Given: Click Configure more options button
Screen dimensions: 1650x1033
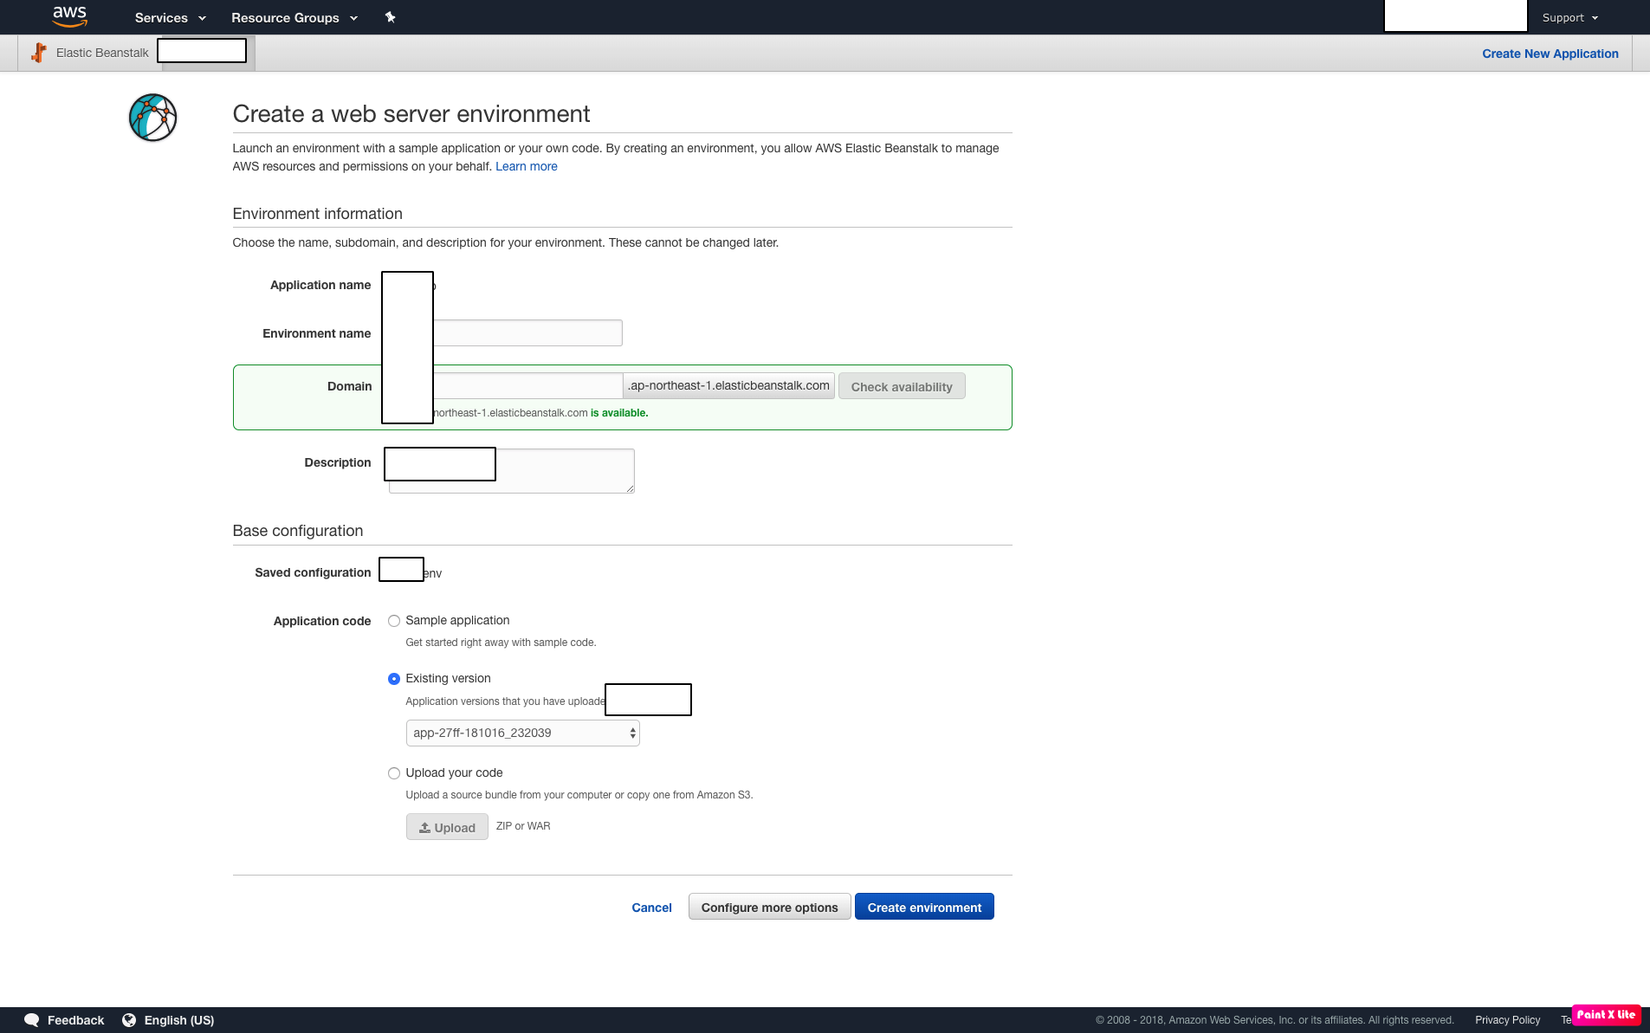Looking at the screenshot, I should pyautogui.click(x=770, y=907).
